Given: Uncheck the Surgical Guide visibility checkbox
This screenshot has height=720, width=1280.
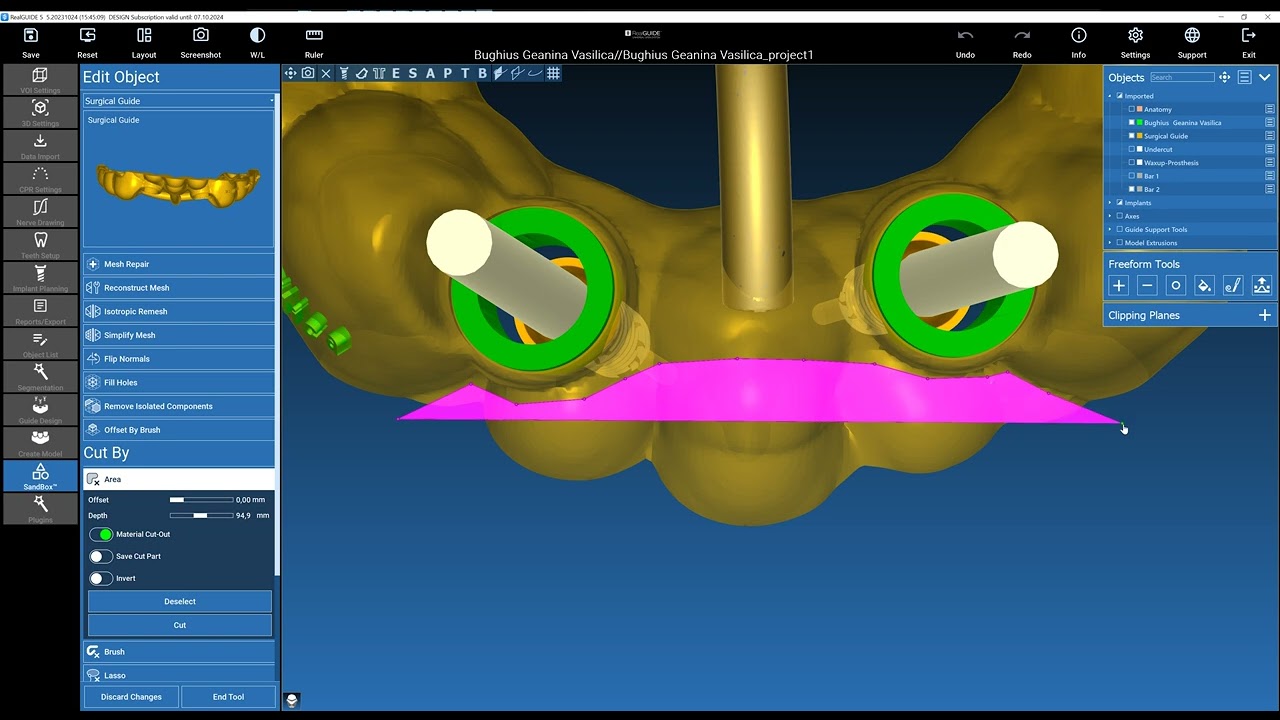Looking at the screenshot, I should point(1132,136).
